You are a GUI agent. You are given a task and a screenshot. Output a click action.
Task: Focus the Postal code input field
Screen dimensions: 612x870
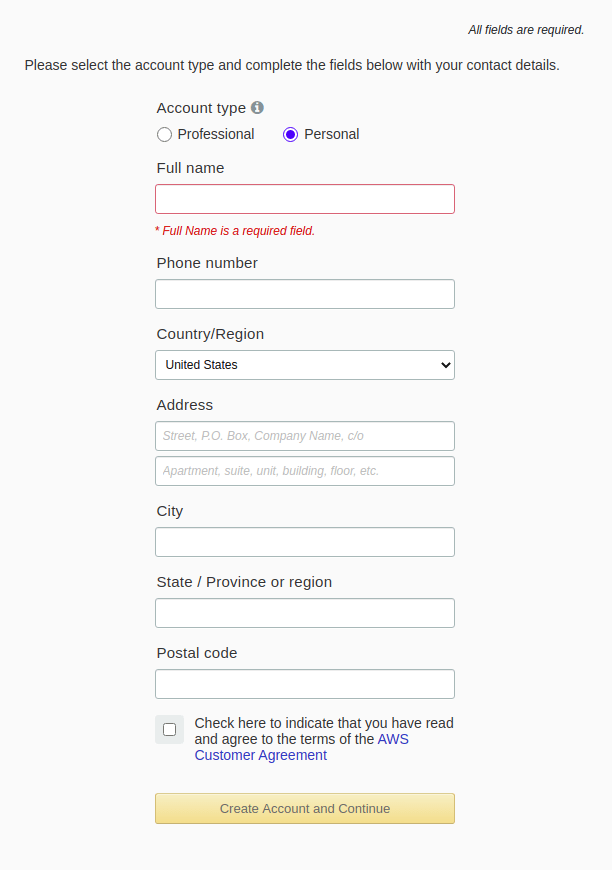point(305,684)
